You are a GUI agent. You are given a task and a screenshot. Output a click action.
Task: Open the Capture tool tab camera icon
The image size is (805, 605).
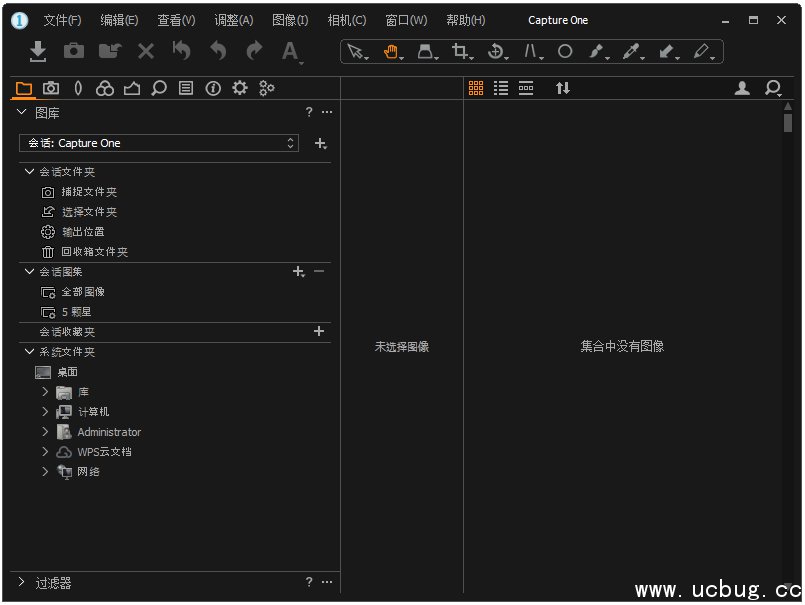coord(50,89)
